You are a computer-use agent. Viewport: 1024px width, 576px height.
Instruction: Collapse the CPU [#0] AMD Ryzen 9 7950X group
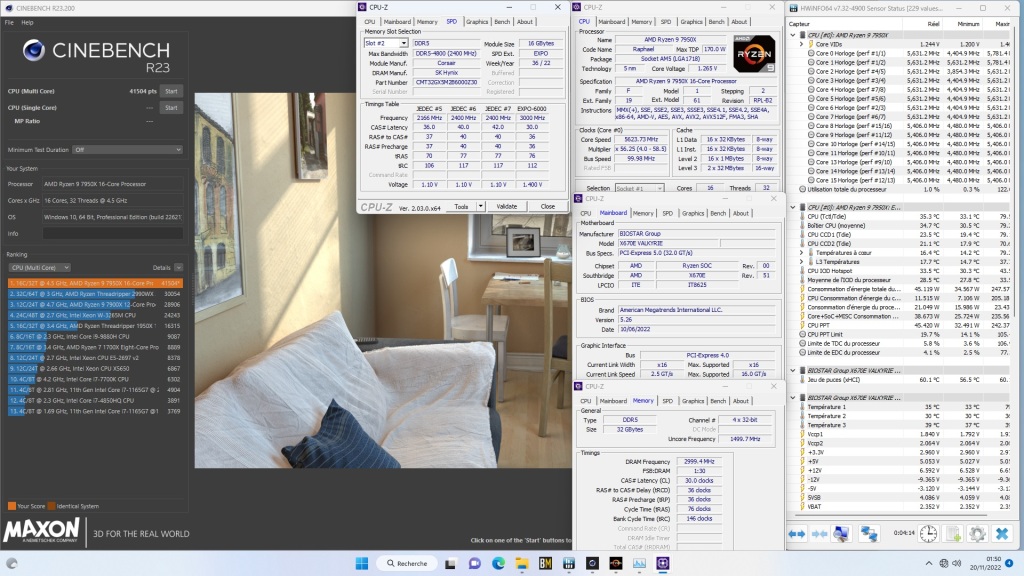793,35
